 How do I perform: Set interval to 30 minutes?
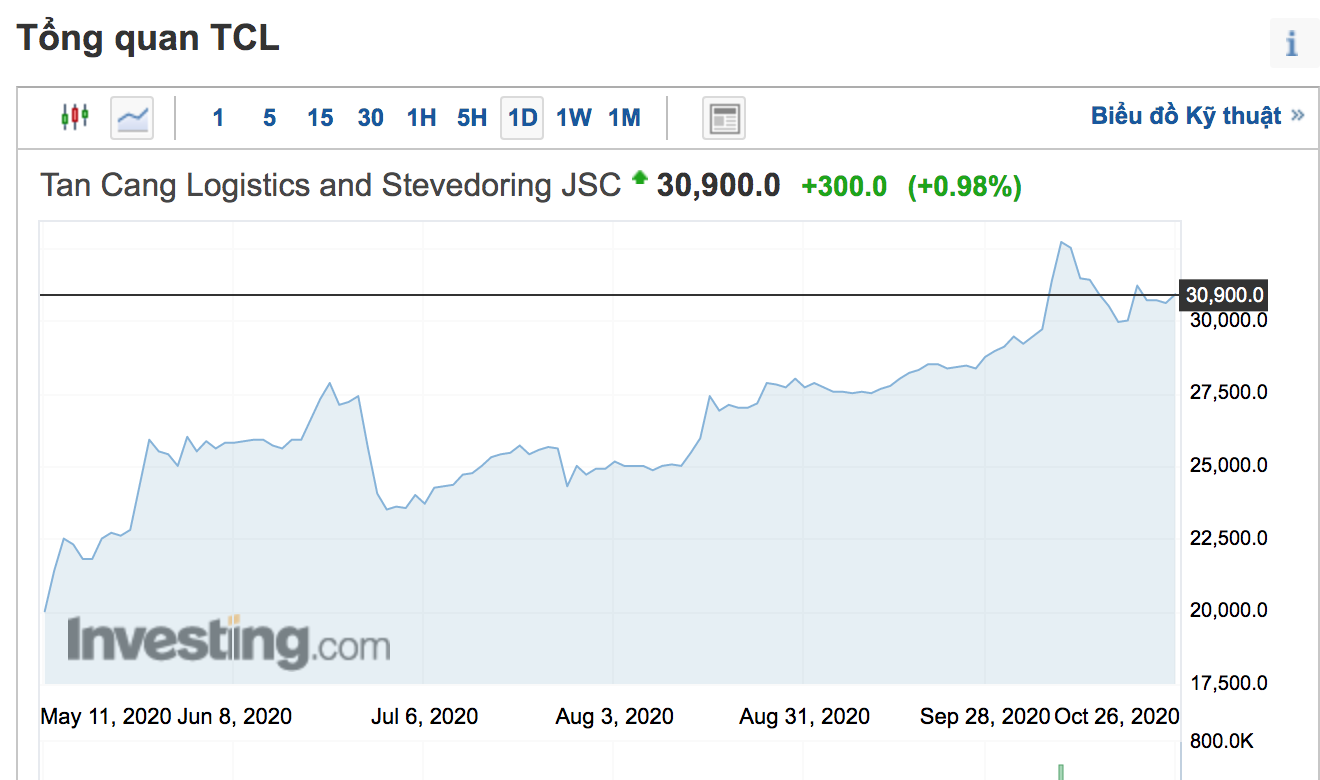pos(371,118)
